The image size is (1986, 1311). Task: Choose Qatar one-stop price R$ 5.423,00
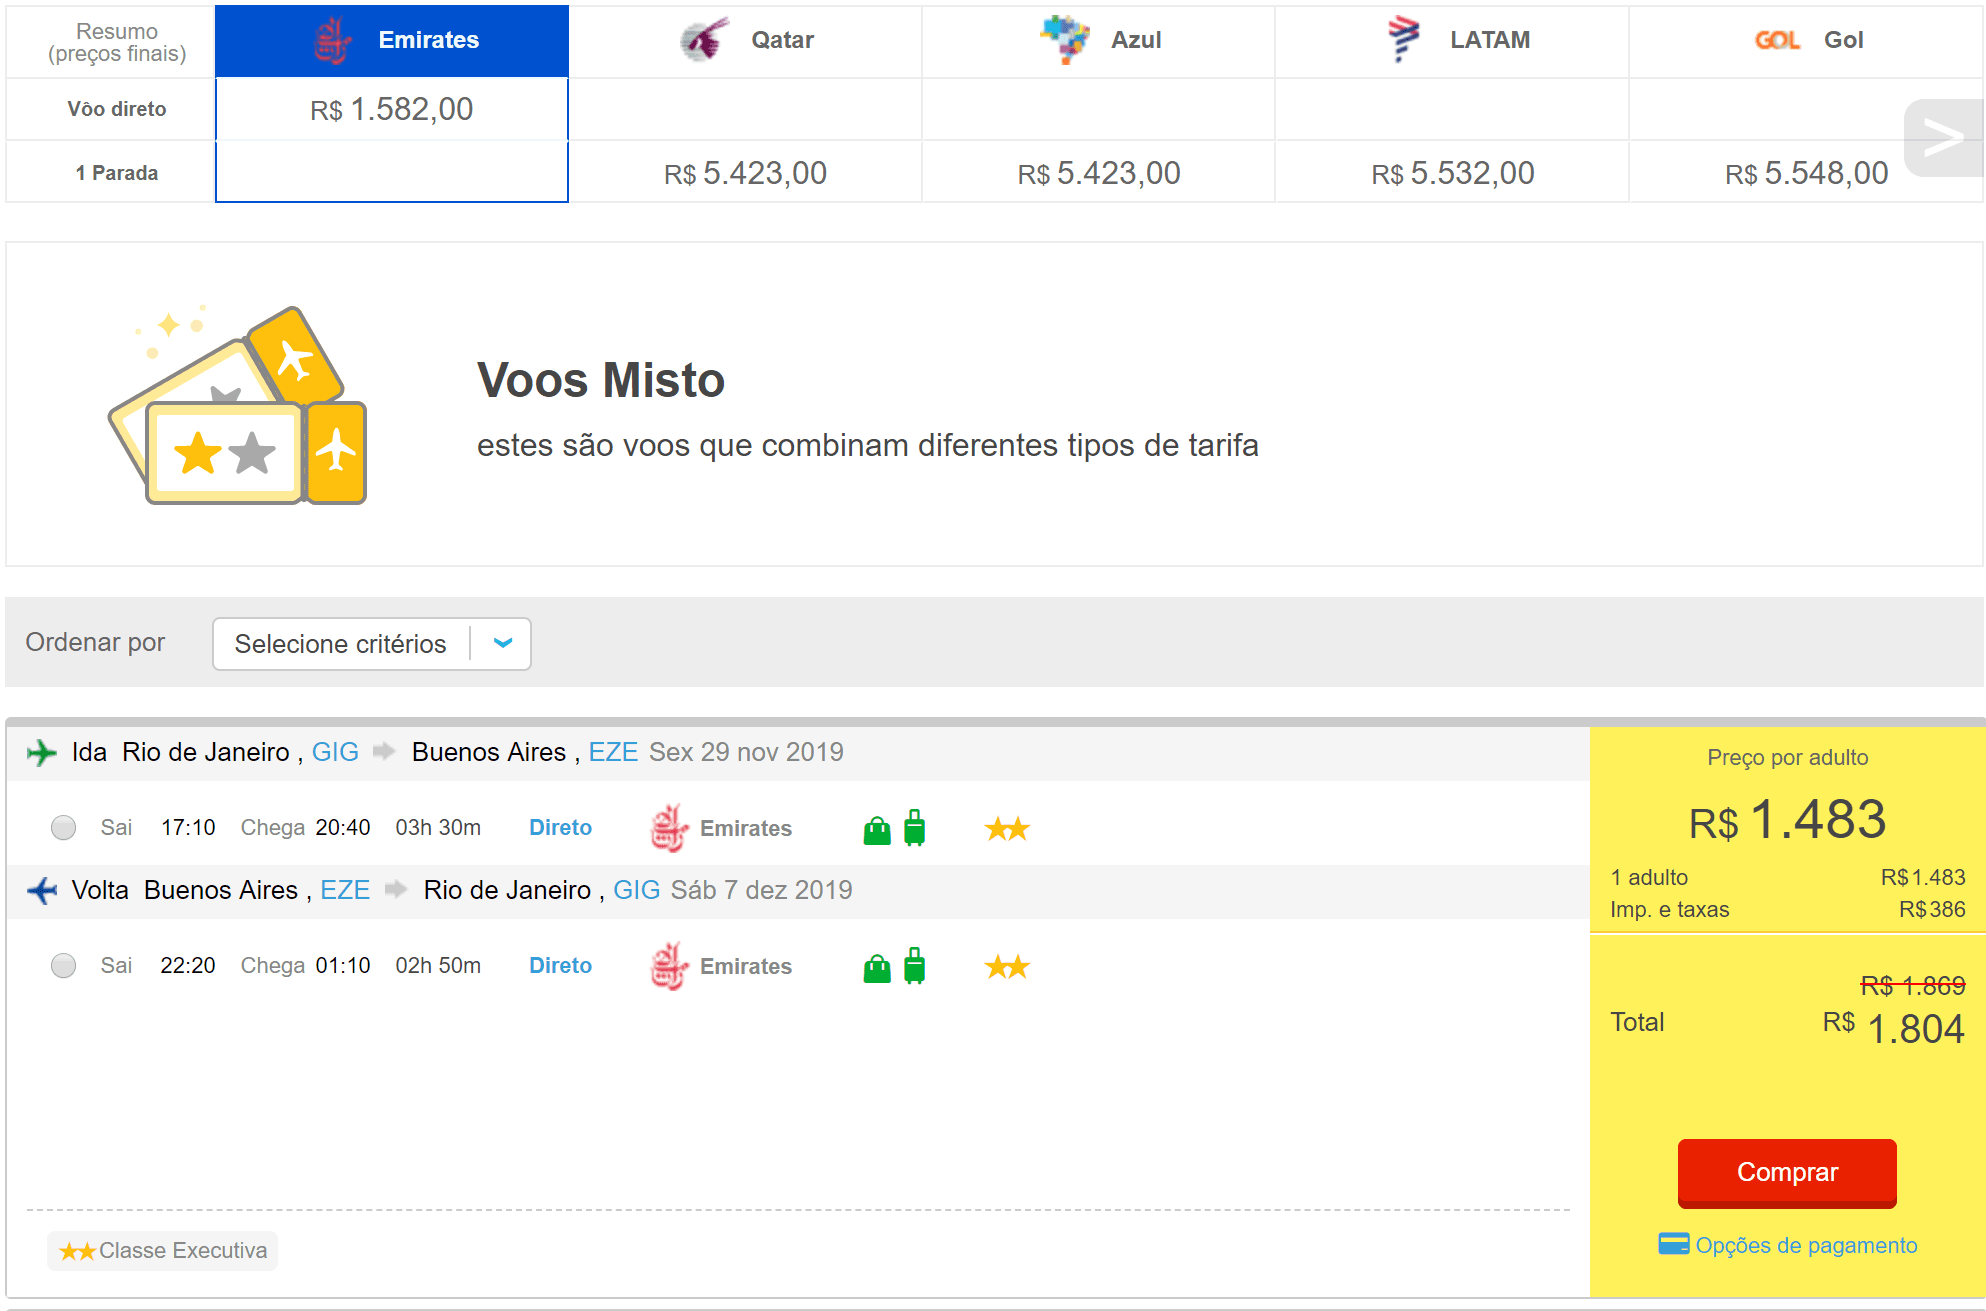point(745,173)
